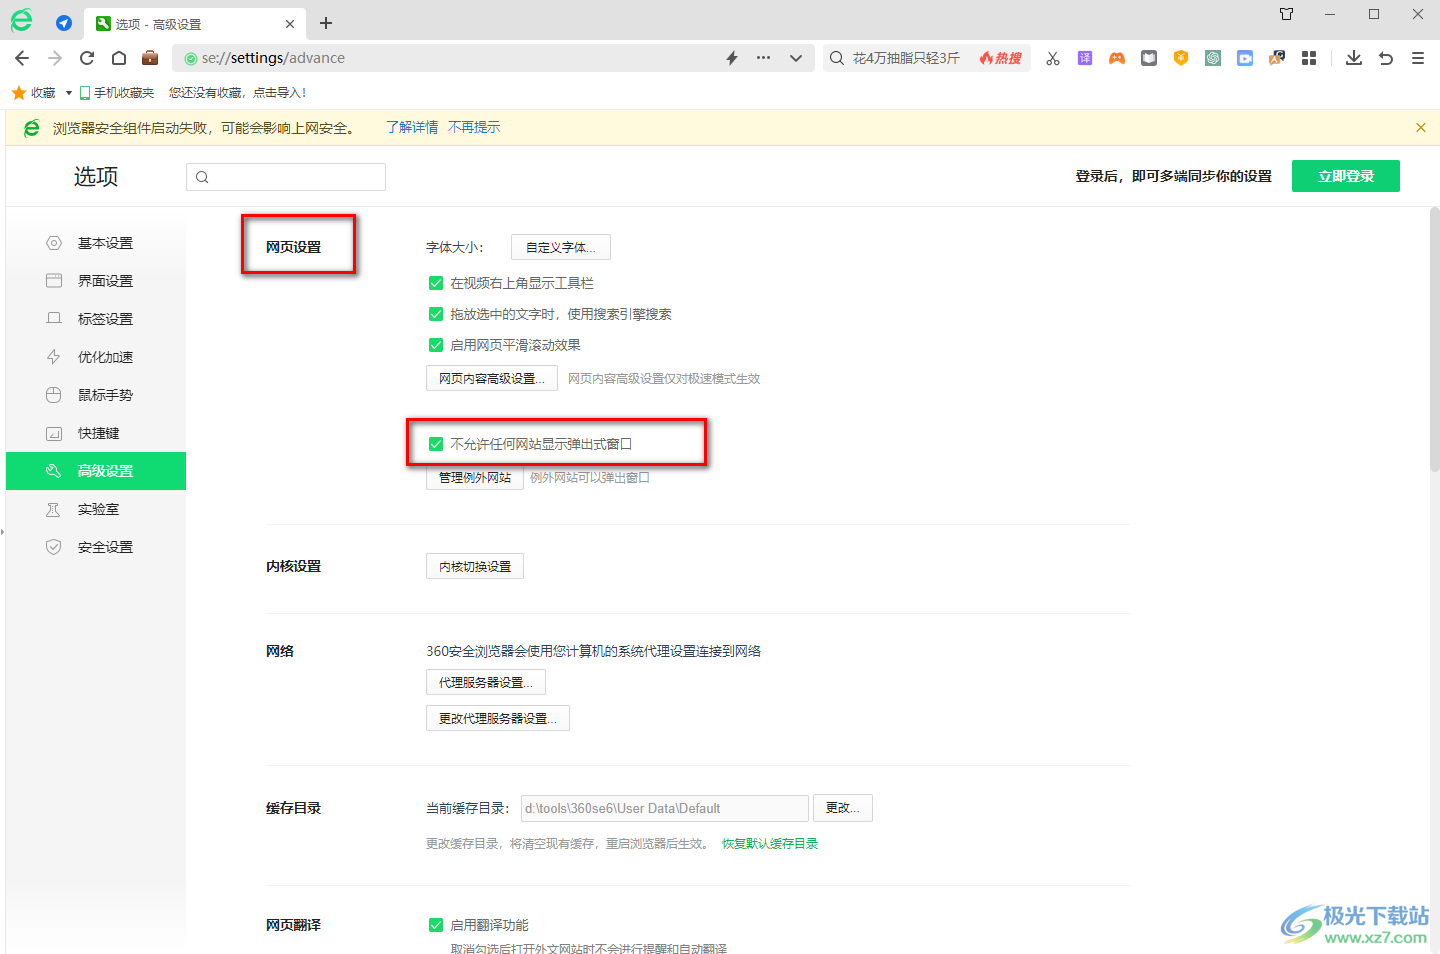
Task: Open a new tab with plus button
Action: click(x=326, y=23)
